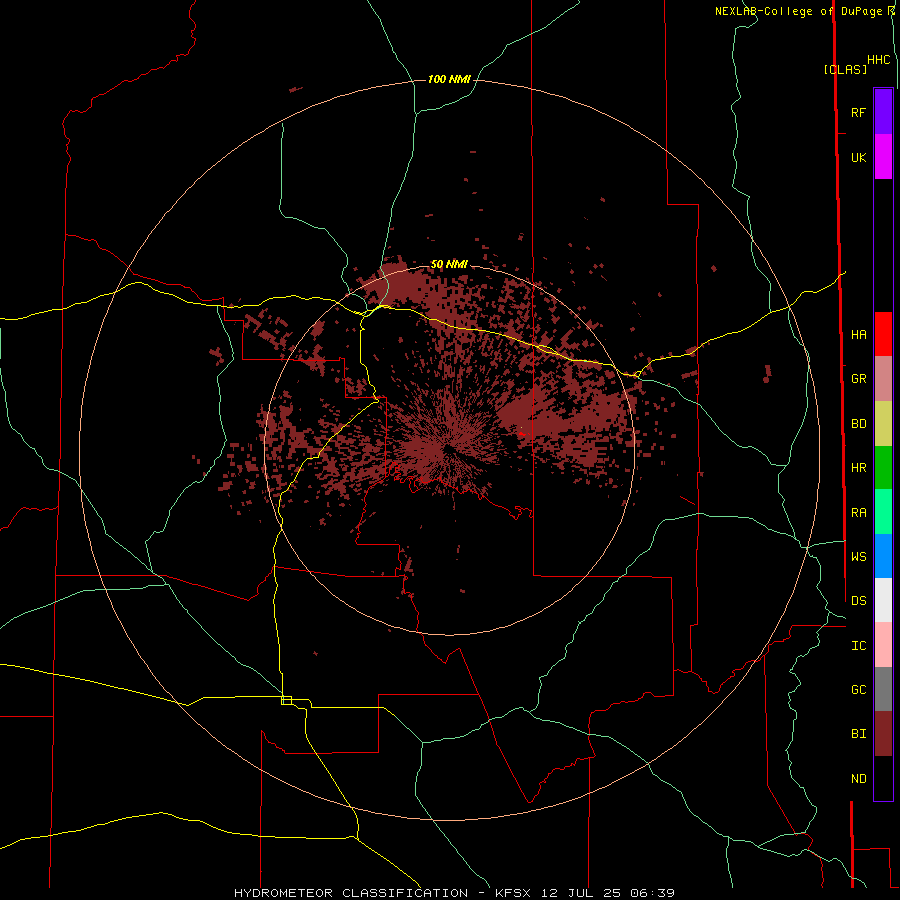Click the IC legend label
900x900 pixels.
[858, 645]
